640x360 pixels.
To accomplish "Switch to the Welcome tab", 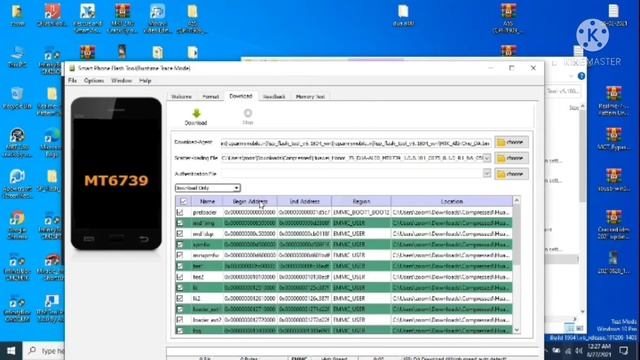I will click(x=181, y=97).
